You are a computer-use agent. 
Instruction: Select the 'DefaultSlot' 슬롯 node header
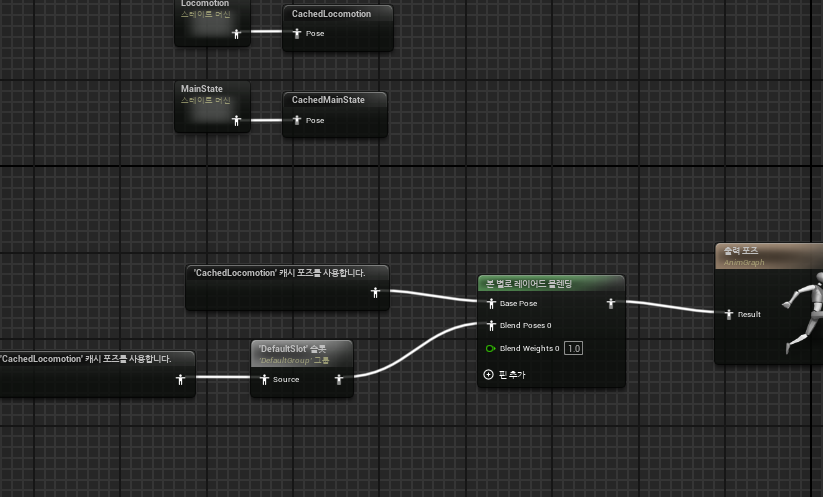tap(302, 354)
